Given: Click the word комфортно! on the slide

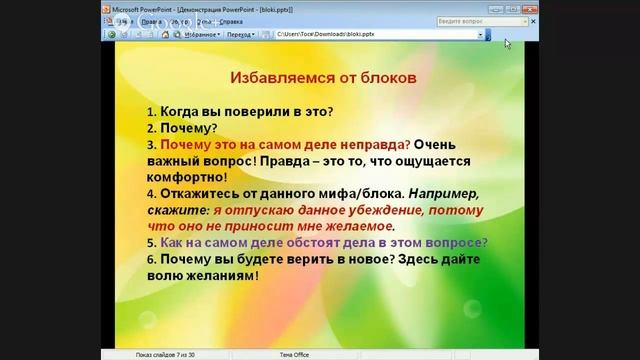Looking at the screenshot, I should tap(187, 177).
